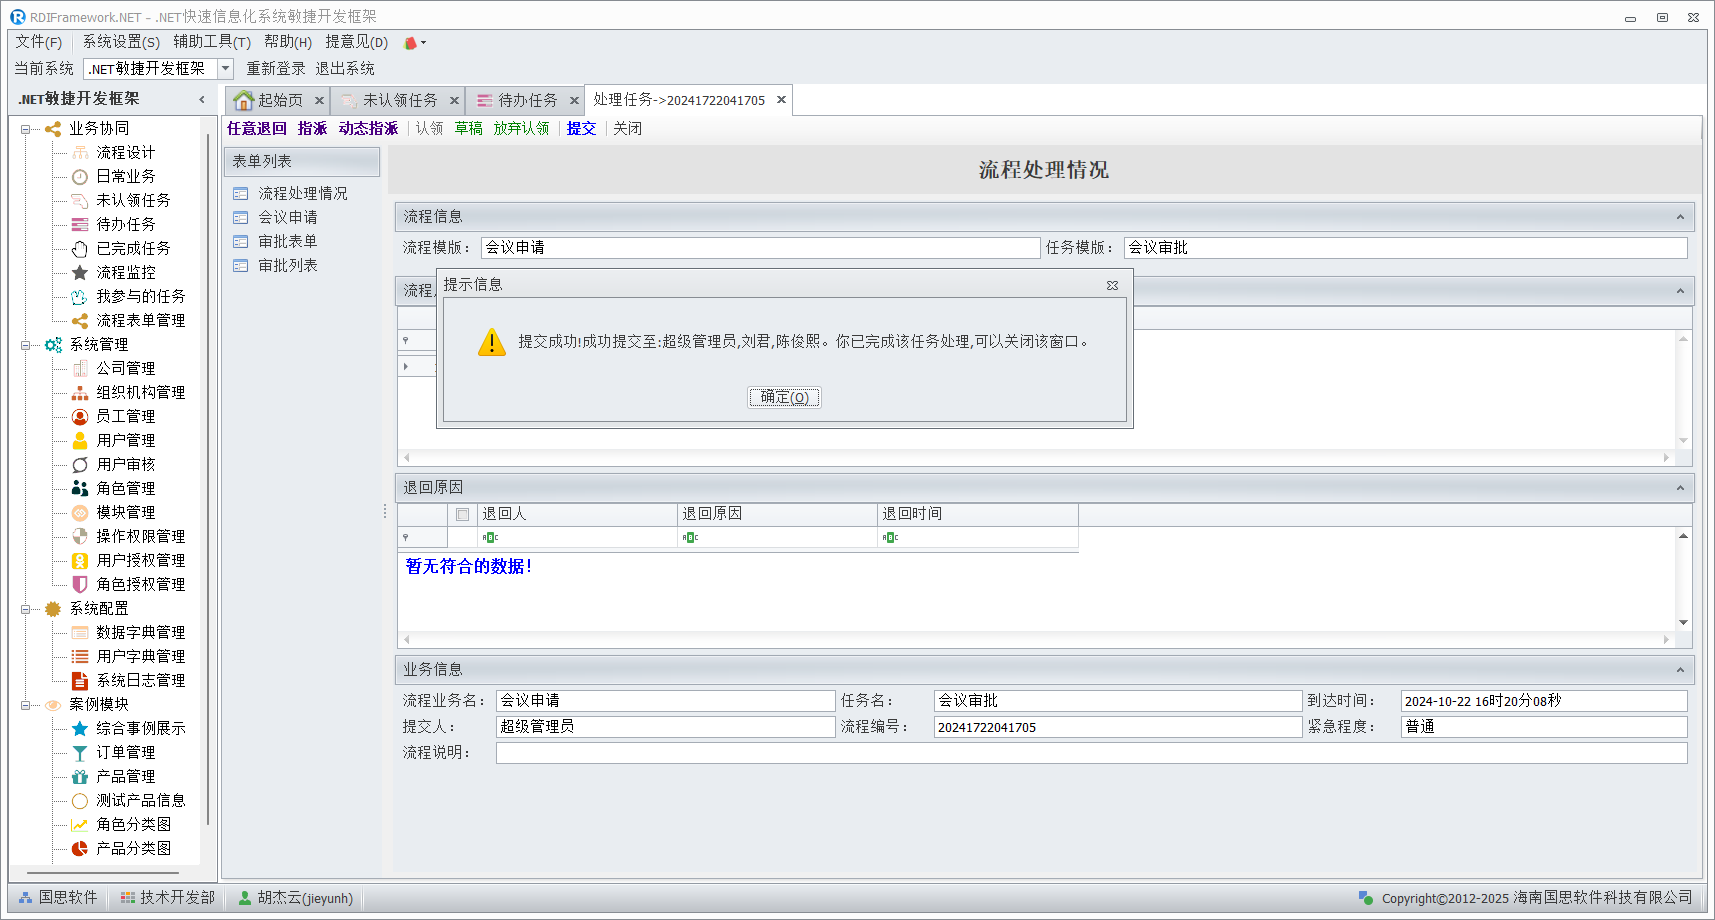
Task: Click the 产品分类图 pie chart icon
Action: [x=80, y=849]
